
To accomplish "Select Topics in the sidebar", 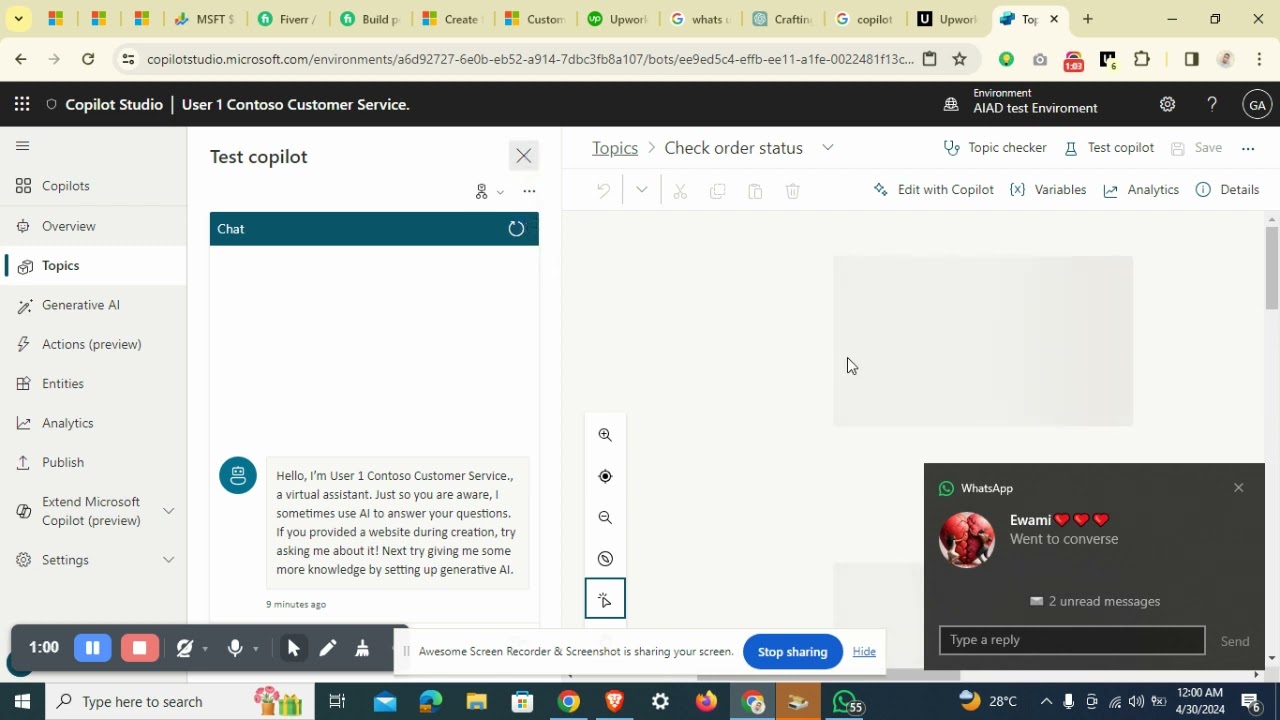I will coord(93,265).
